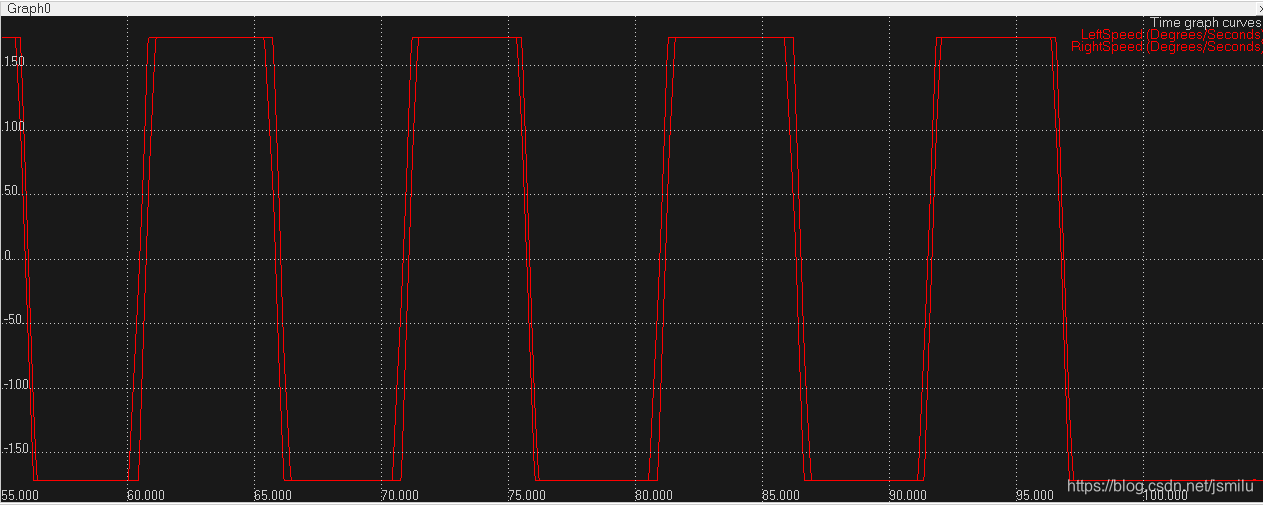The width and height of the screenshot is (1263, 505).
Task: Select the 'Time graph curves' legend heading
Action: (1206, 22)
